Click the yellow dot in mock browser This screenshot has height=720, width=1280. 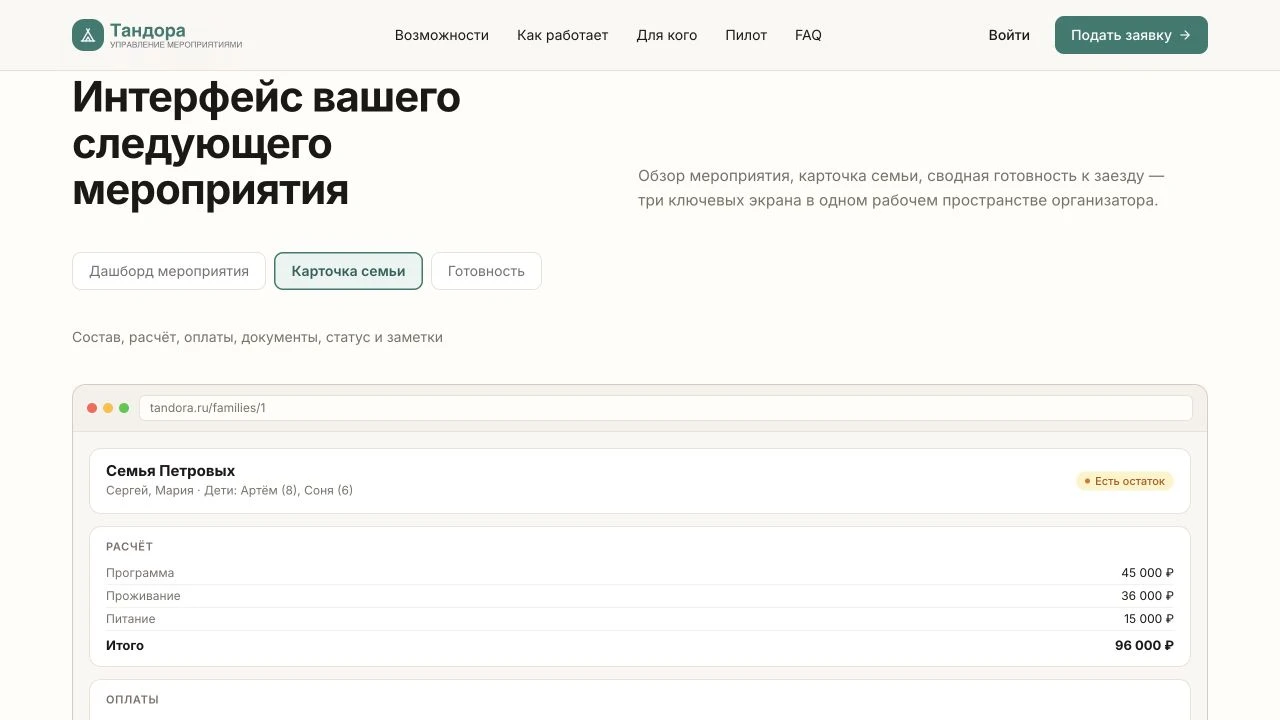(108, 408)
